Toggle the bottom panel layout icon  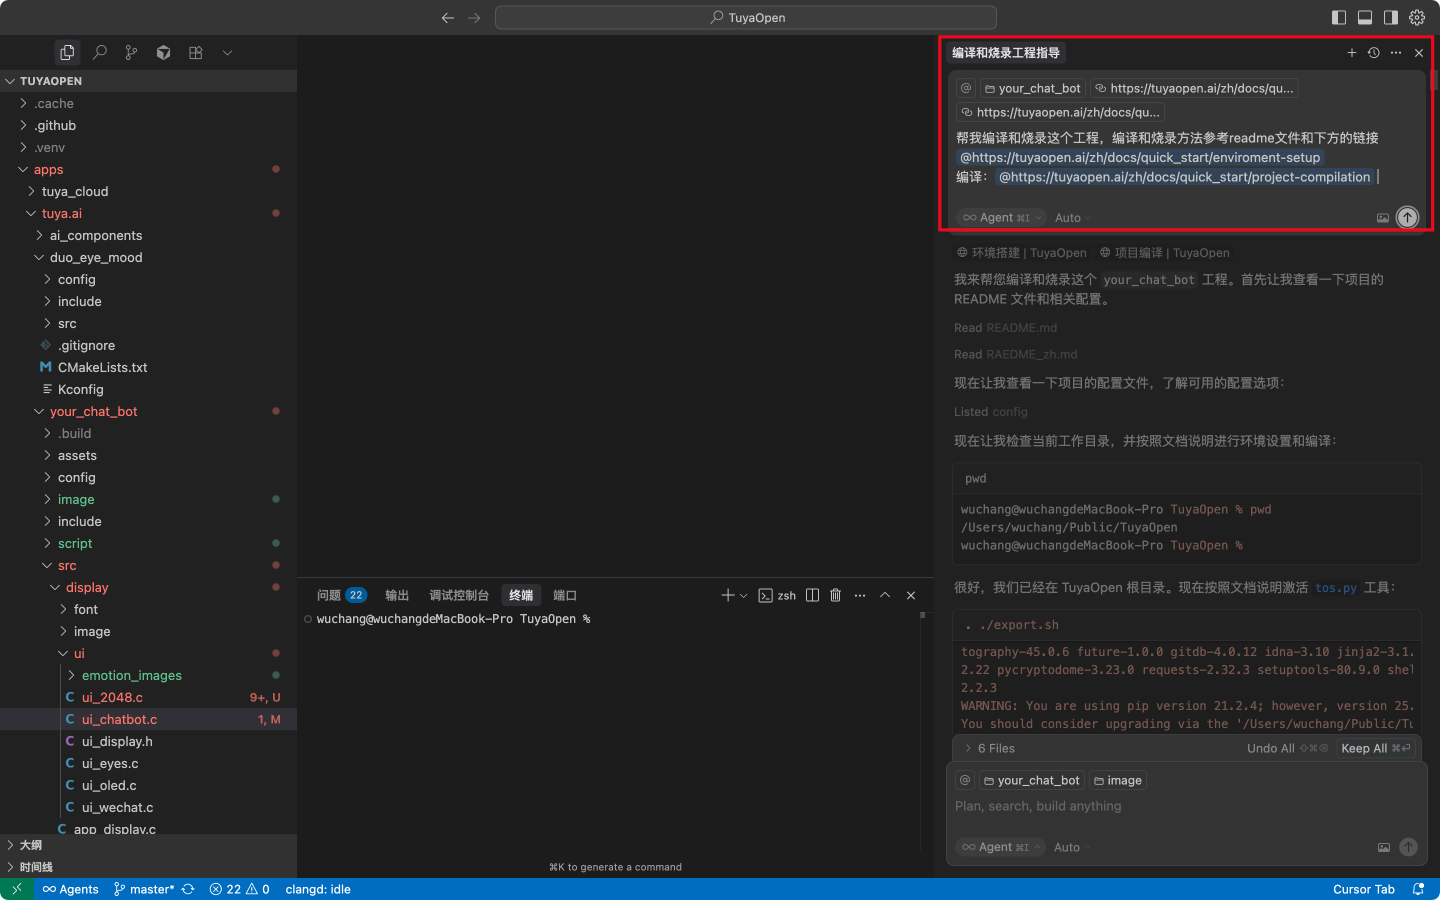[x=1365, y=18]
